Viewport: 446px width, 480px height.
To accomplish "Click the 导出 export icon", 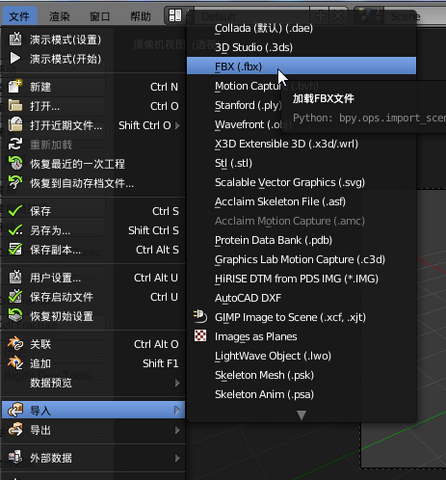I will click(16, 429).
